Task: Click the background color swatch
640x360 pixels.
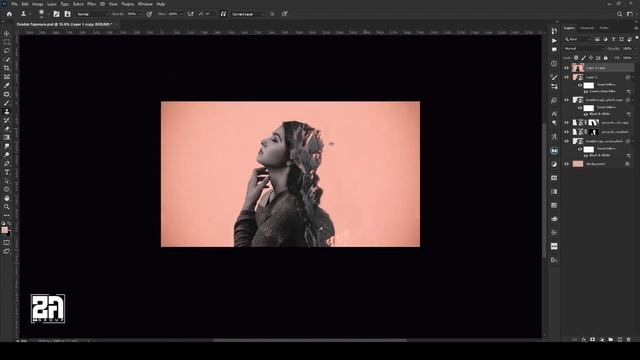Action: [x=8, y=233]
